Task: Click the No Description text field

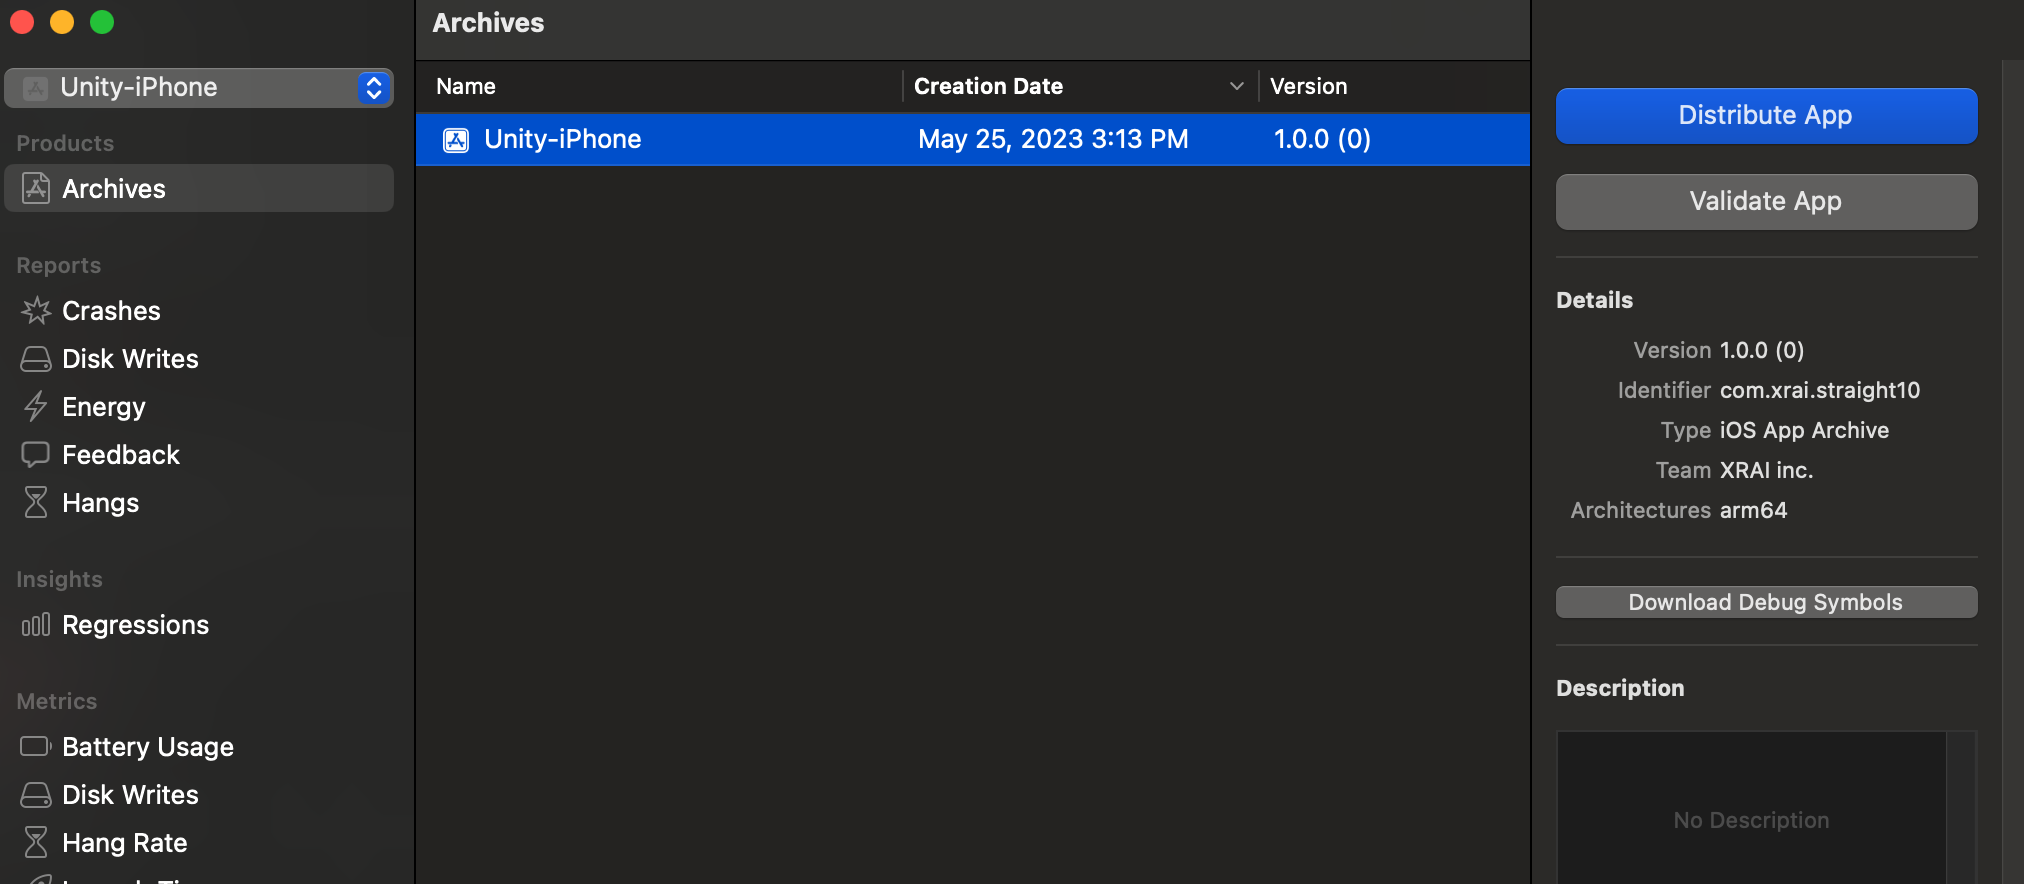Action: [x=1751, y=808]
